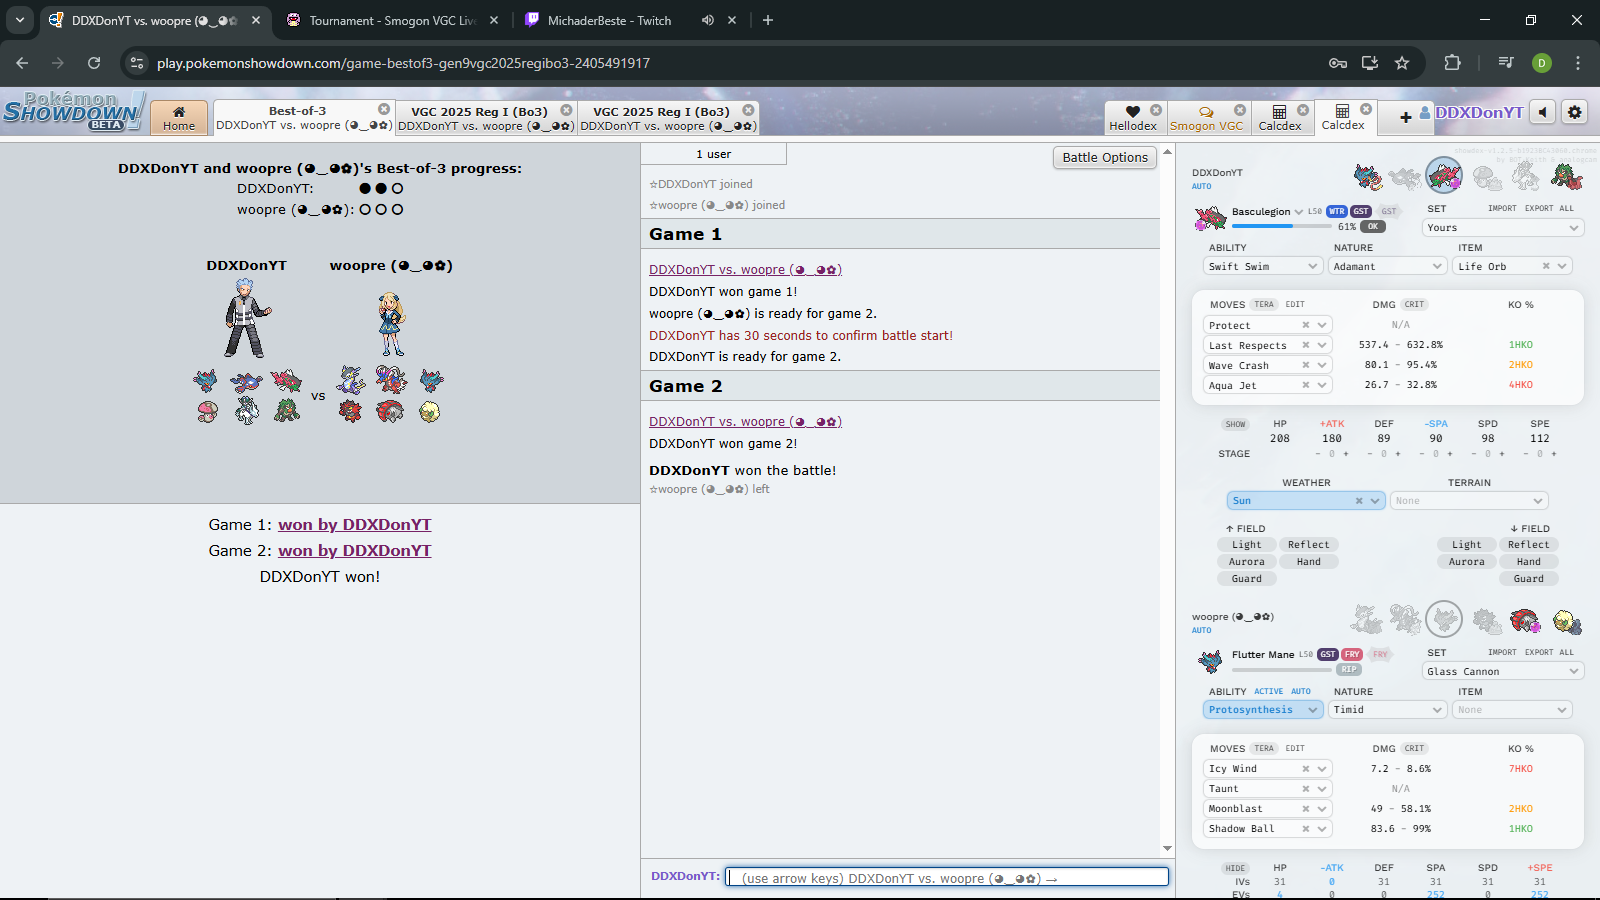Click EXPORT for Basculegion's set
The image size is (1600, 900).
click(1539, 209)
